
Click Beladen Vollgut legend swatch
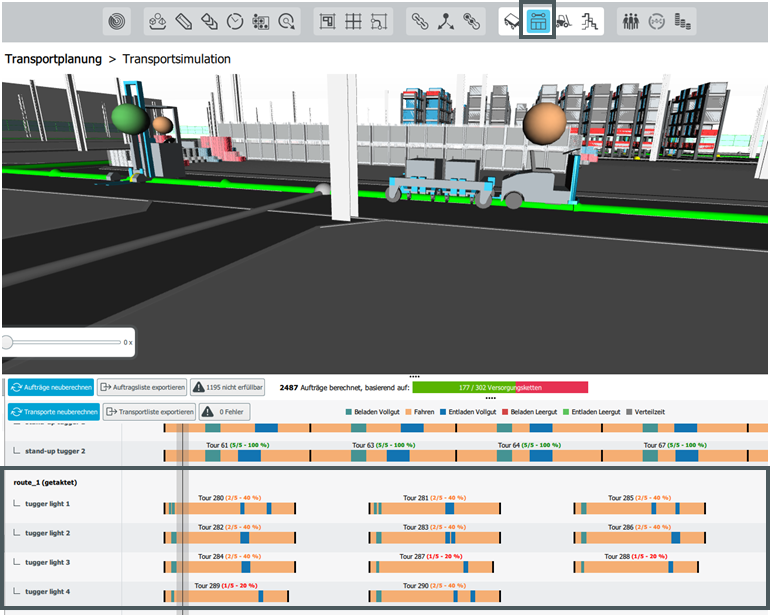coord(349,412)
